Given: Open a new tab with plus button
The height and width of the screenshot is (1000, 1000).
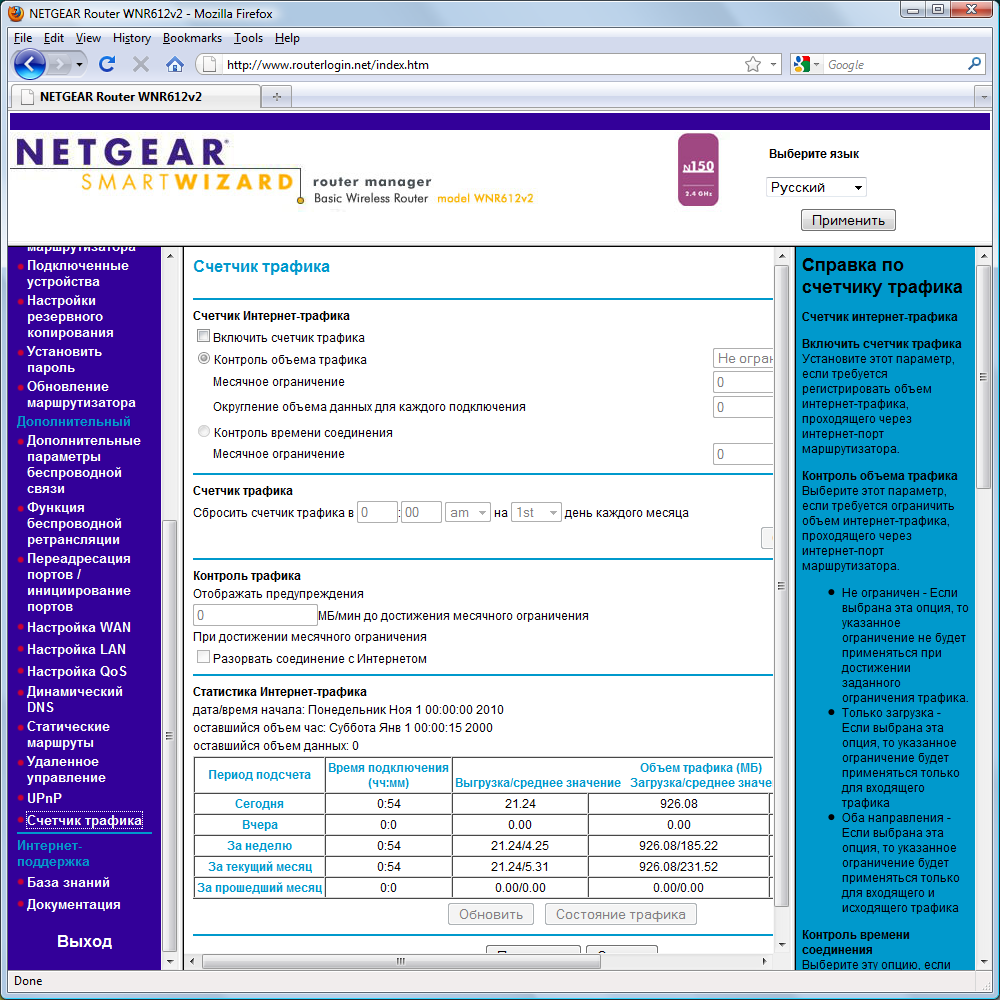Looking at the screenshot, I should pos(277,97).
